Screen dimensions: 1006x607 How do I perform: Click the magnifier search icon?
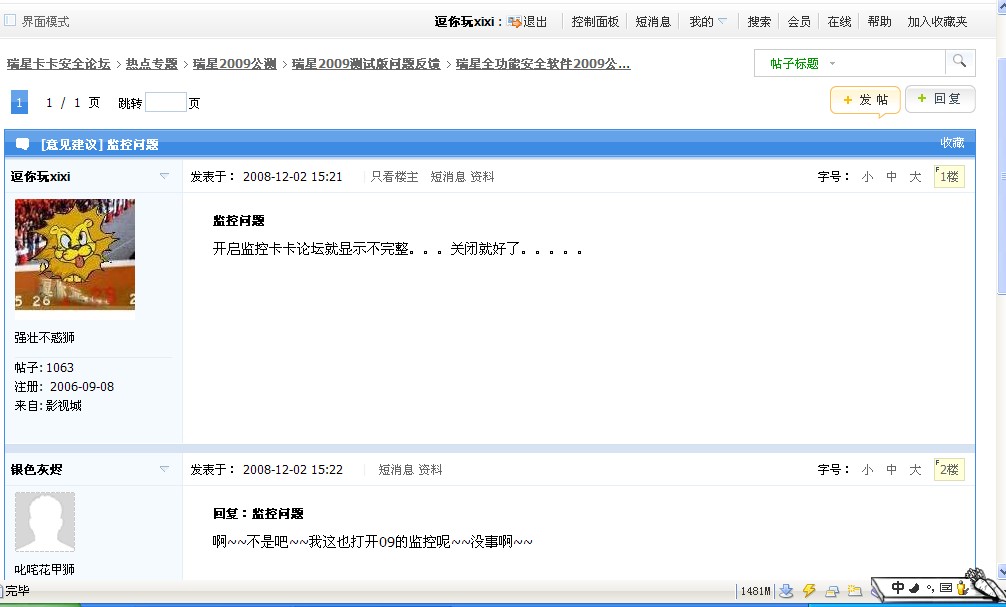(959, 61)
